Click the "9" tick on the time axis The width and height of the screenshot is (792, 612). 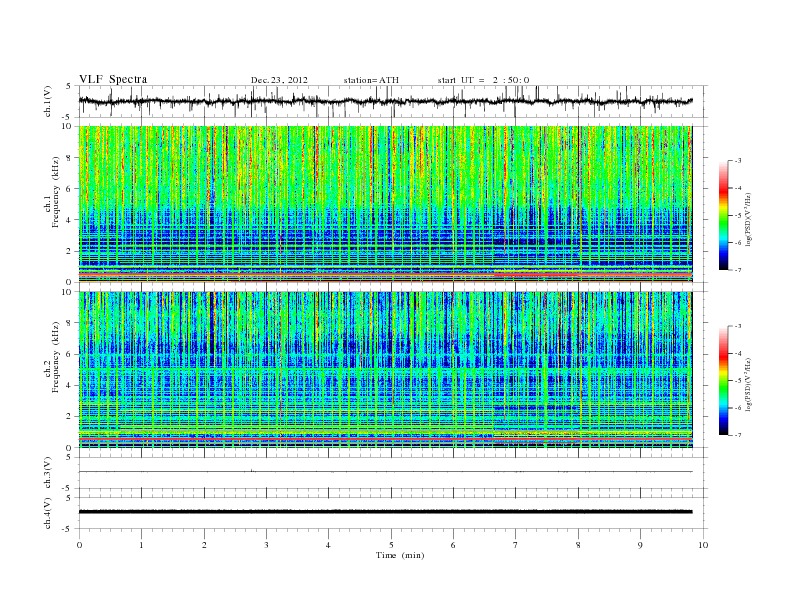click(x=640, y=545)
